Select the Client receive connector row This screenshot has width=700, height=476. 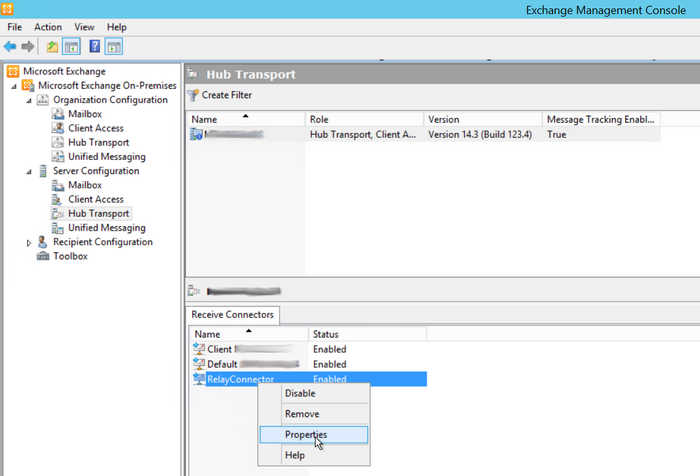tap(309, 349)
